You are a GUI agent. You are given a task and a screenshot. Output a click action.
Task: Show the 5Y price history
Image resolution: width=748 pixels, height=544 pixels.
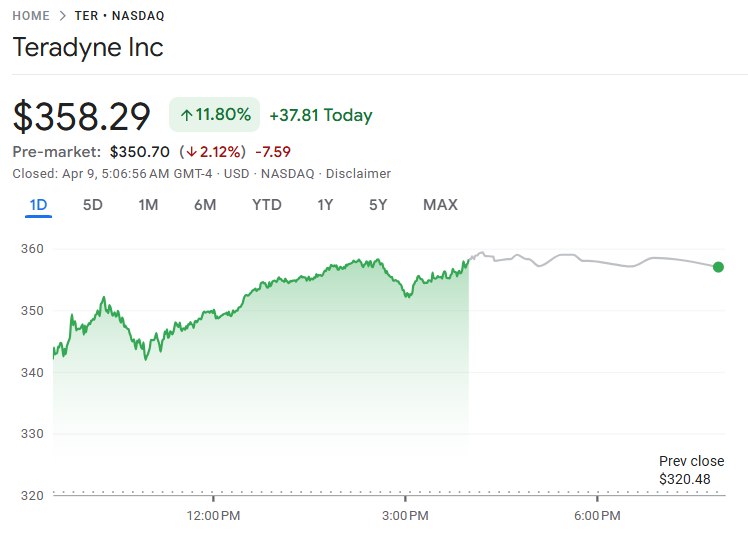[378, 205]
